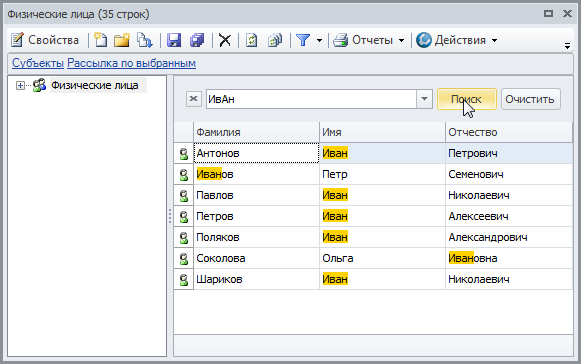
Task: Click the refresh all icon
Action: (275, 40)
